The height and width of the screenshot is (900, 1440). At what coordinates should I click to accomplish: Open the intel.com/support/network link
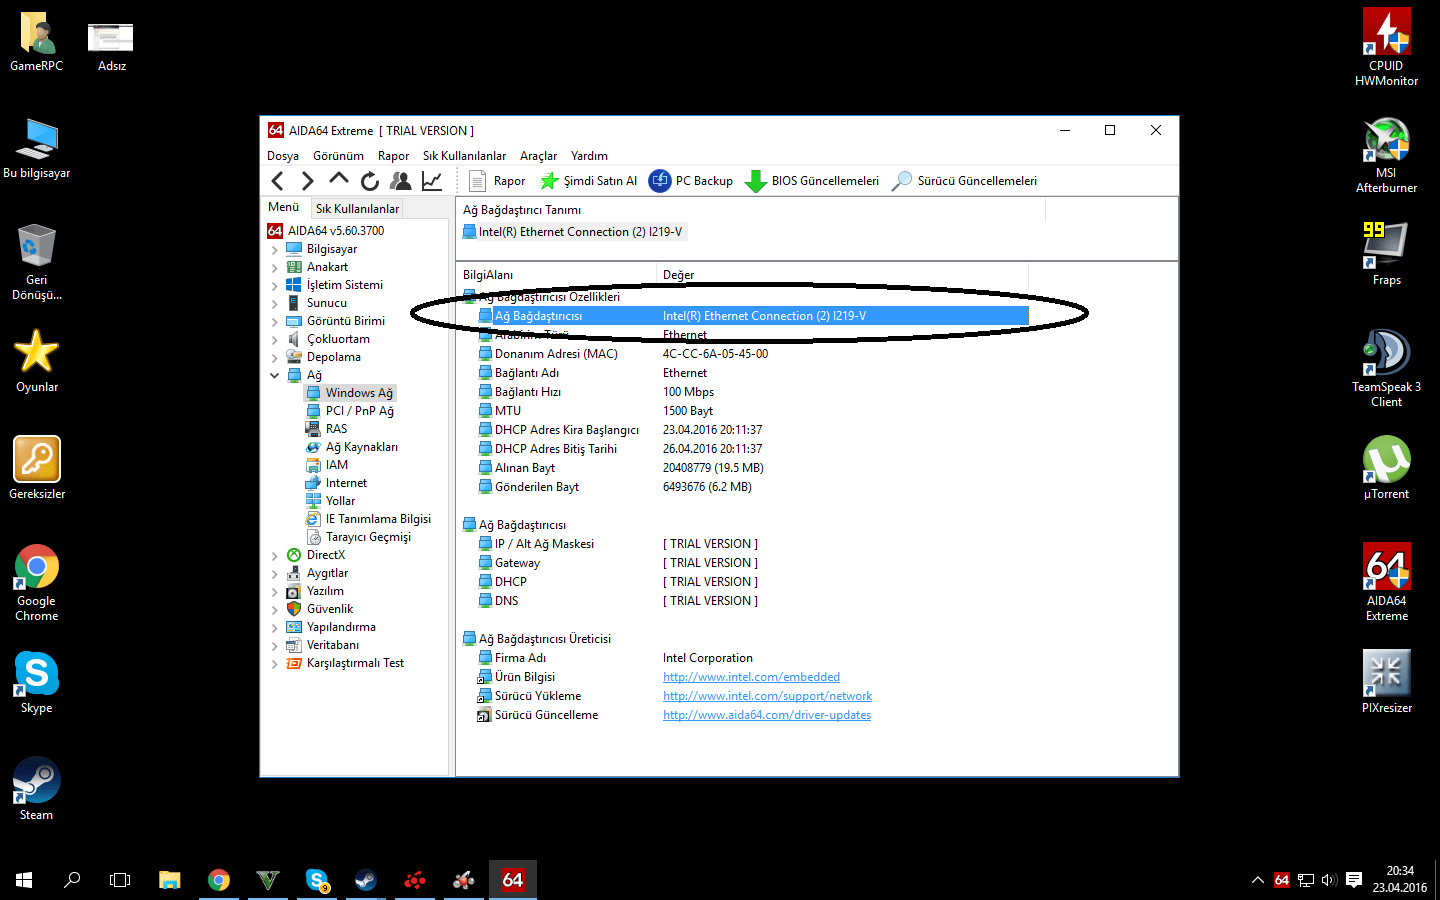pos(767,696)
